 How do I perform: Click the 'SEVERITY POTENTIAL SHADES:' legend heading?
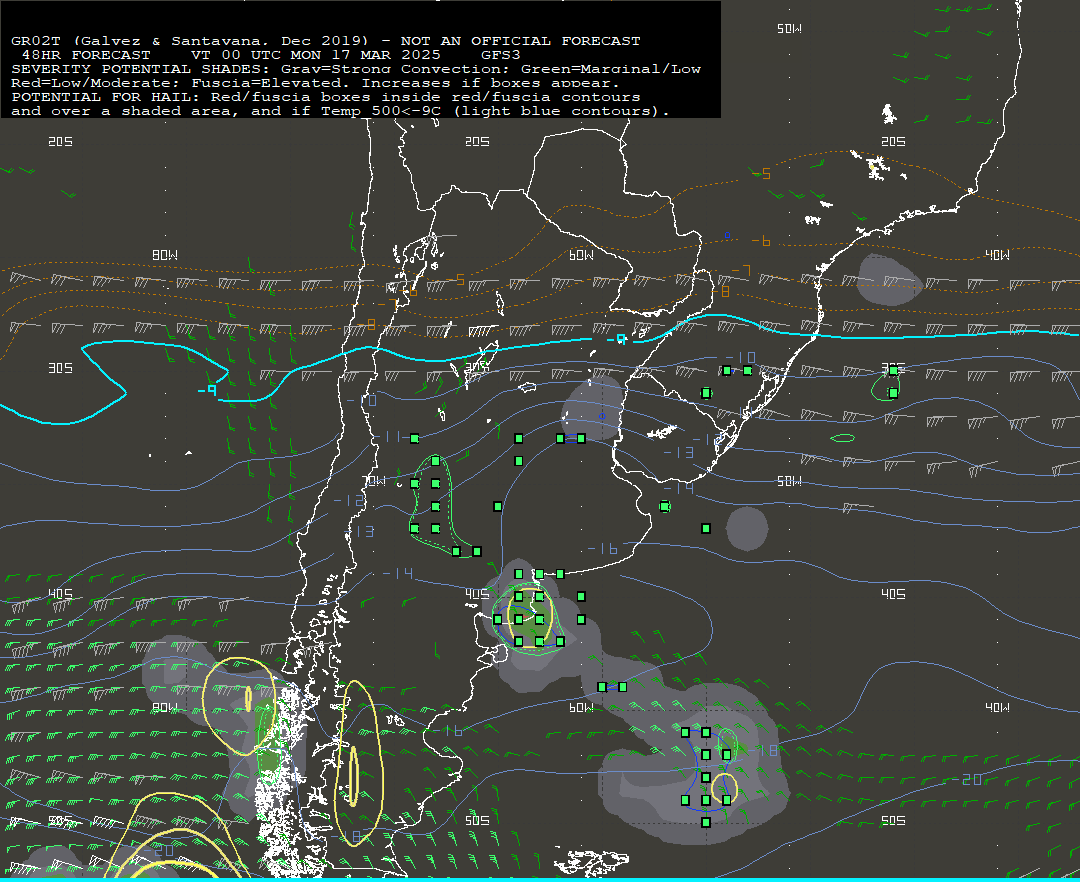click(143, 69)
